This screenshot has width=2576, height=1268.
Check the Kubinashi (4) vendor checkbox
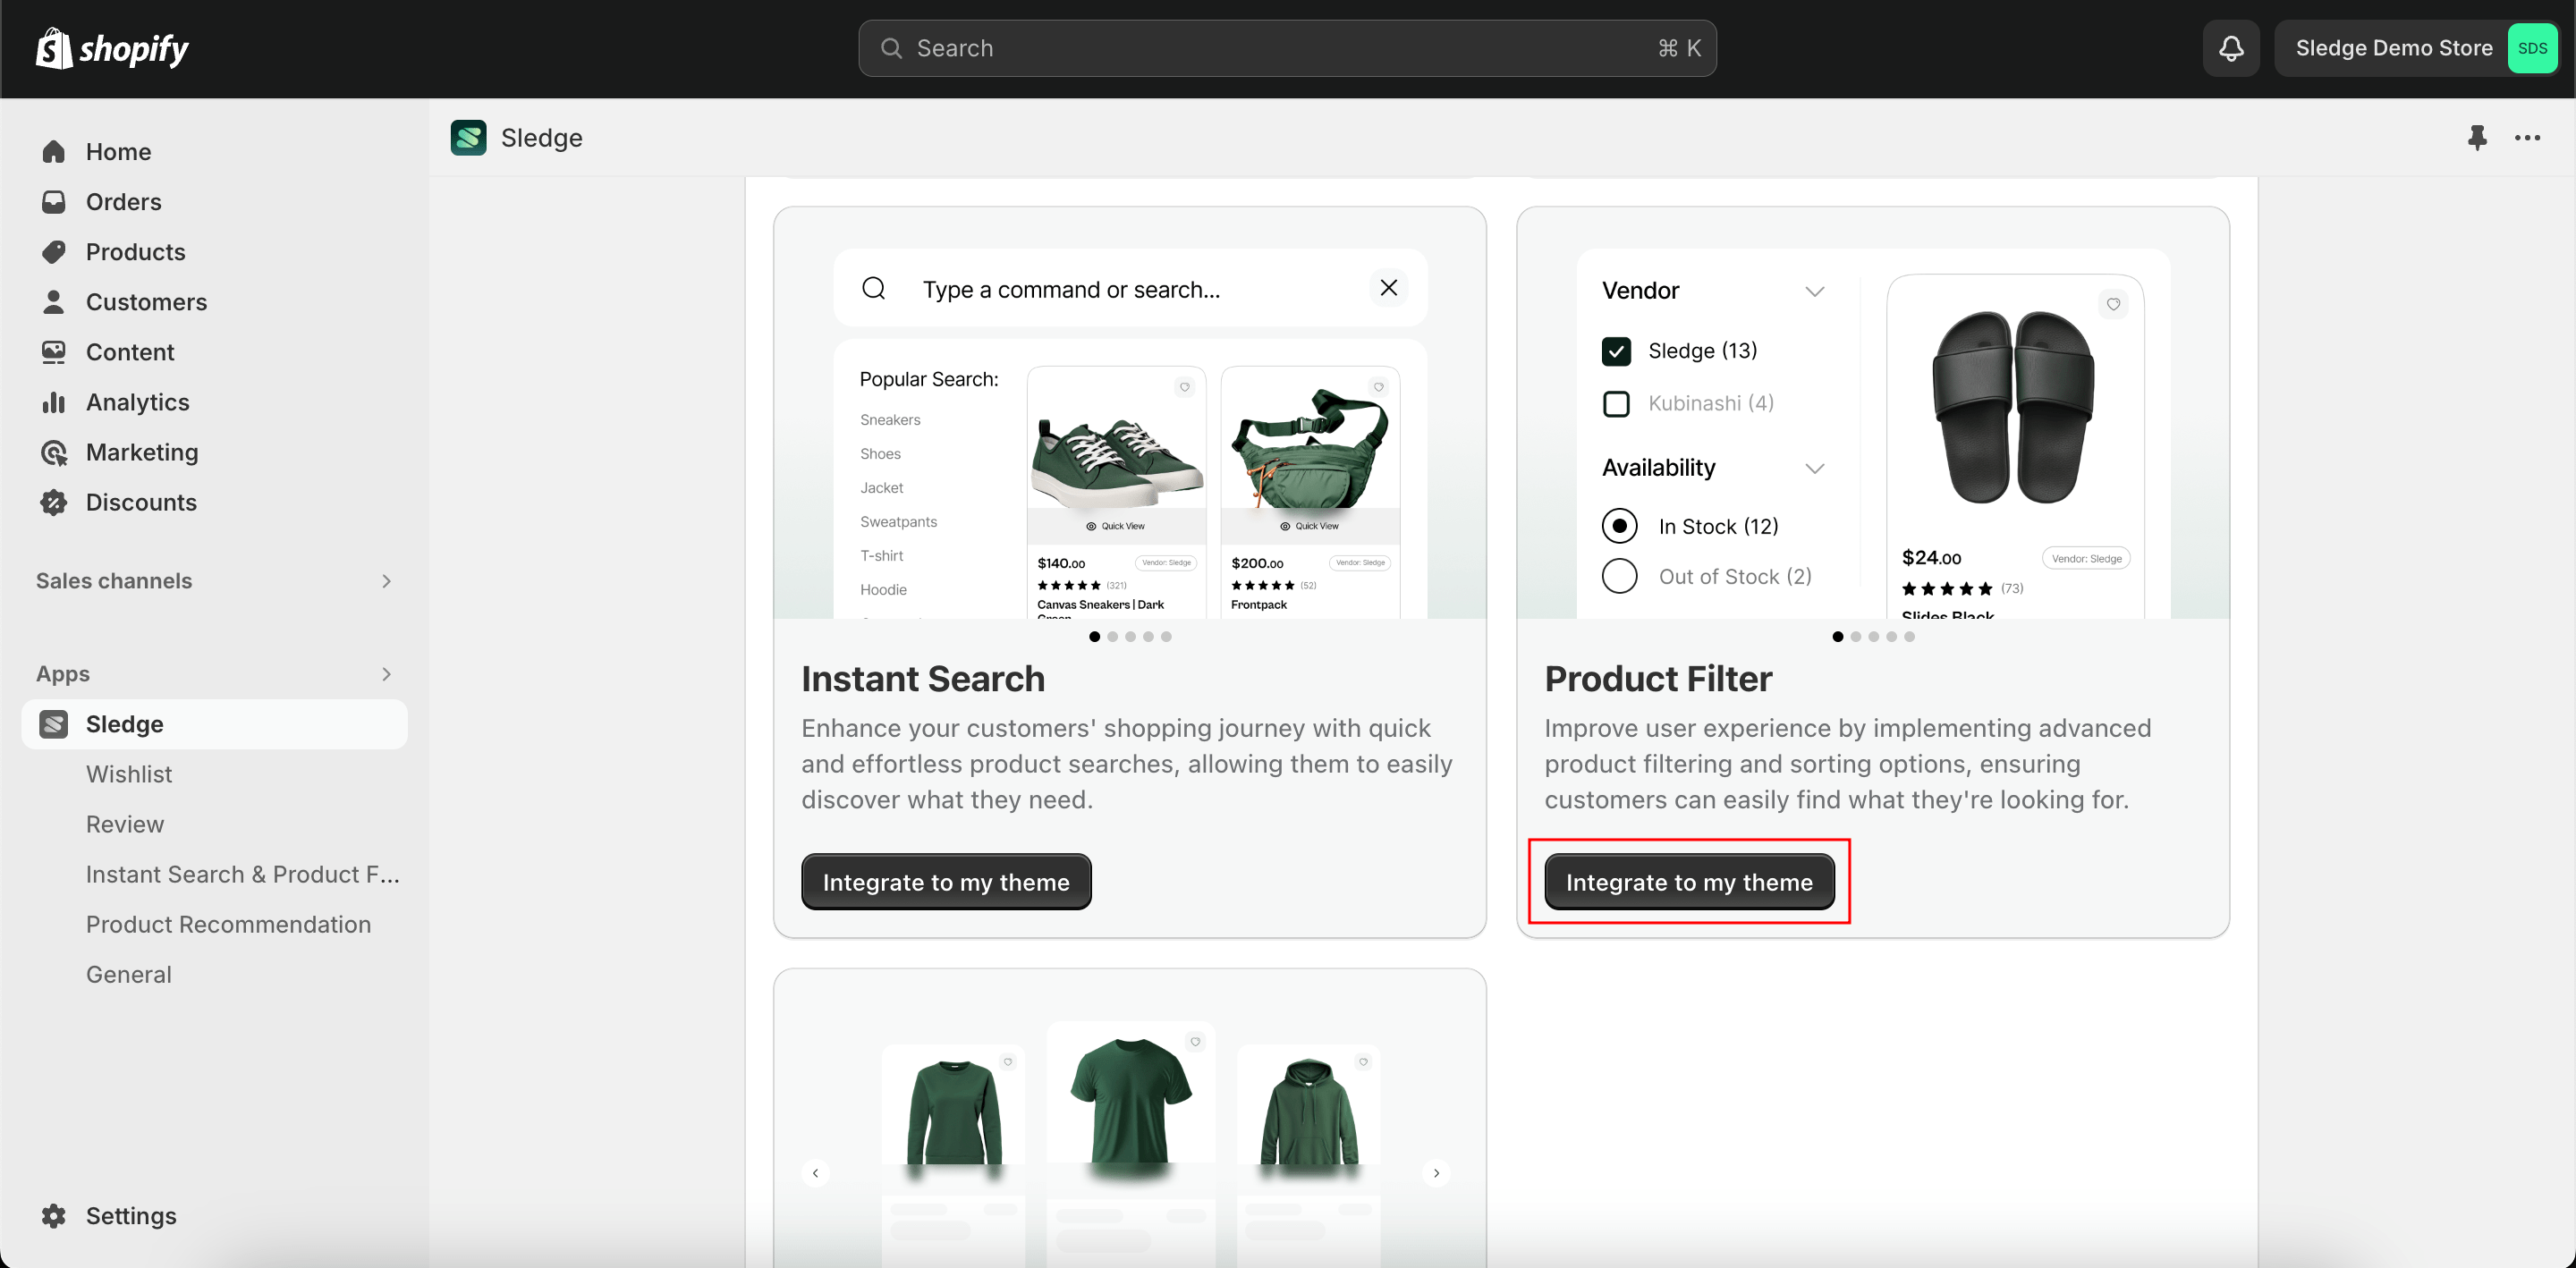[x=1616, y=403]
